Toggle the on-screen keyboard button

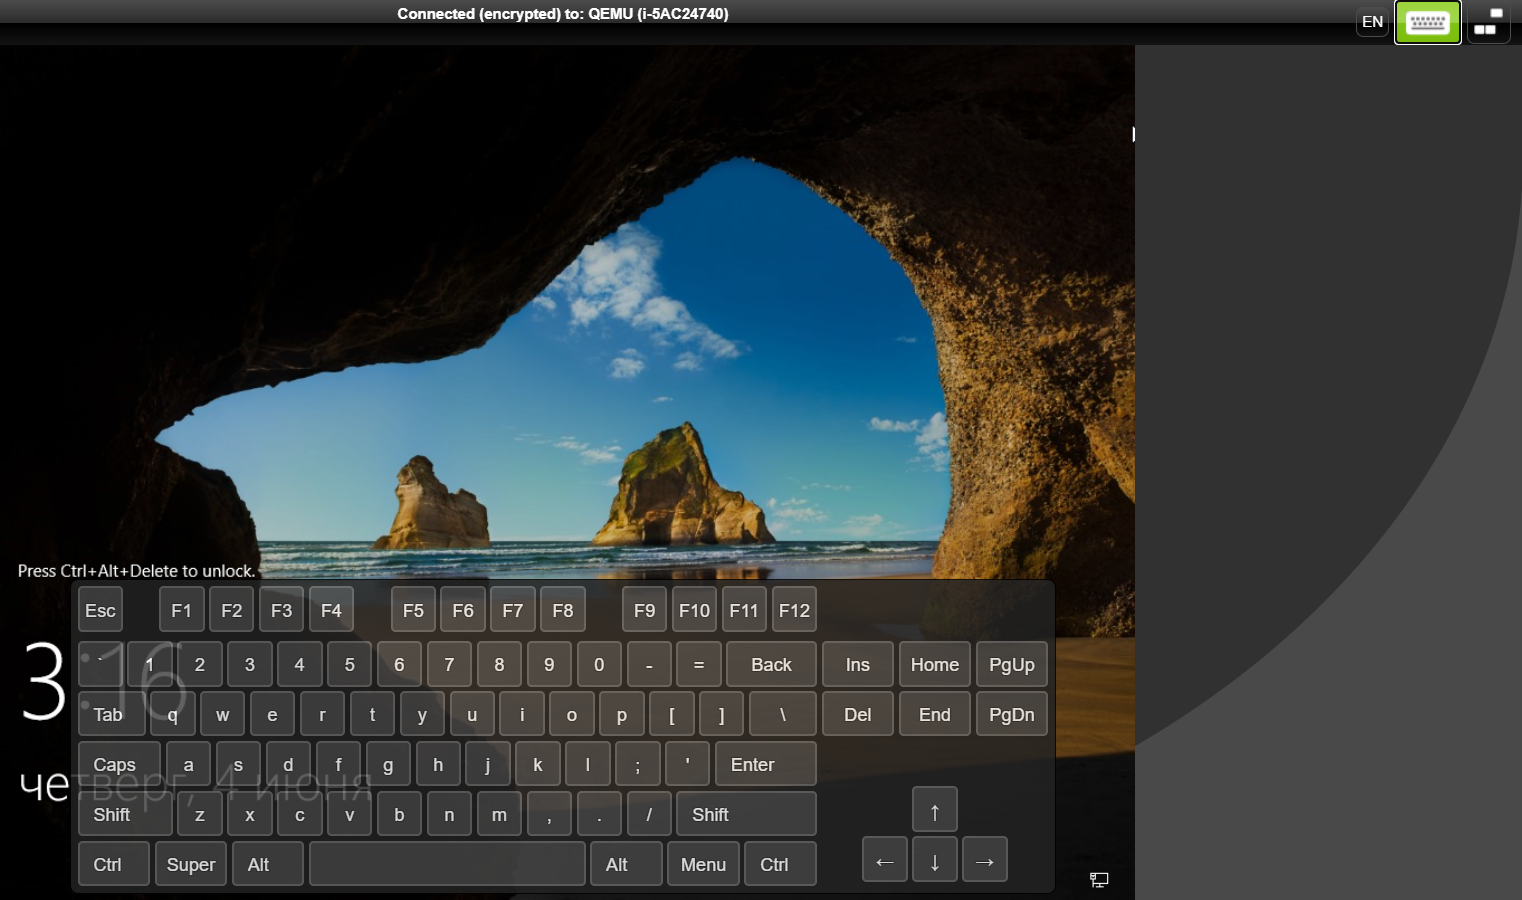coord(1427,22)
